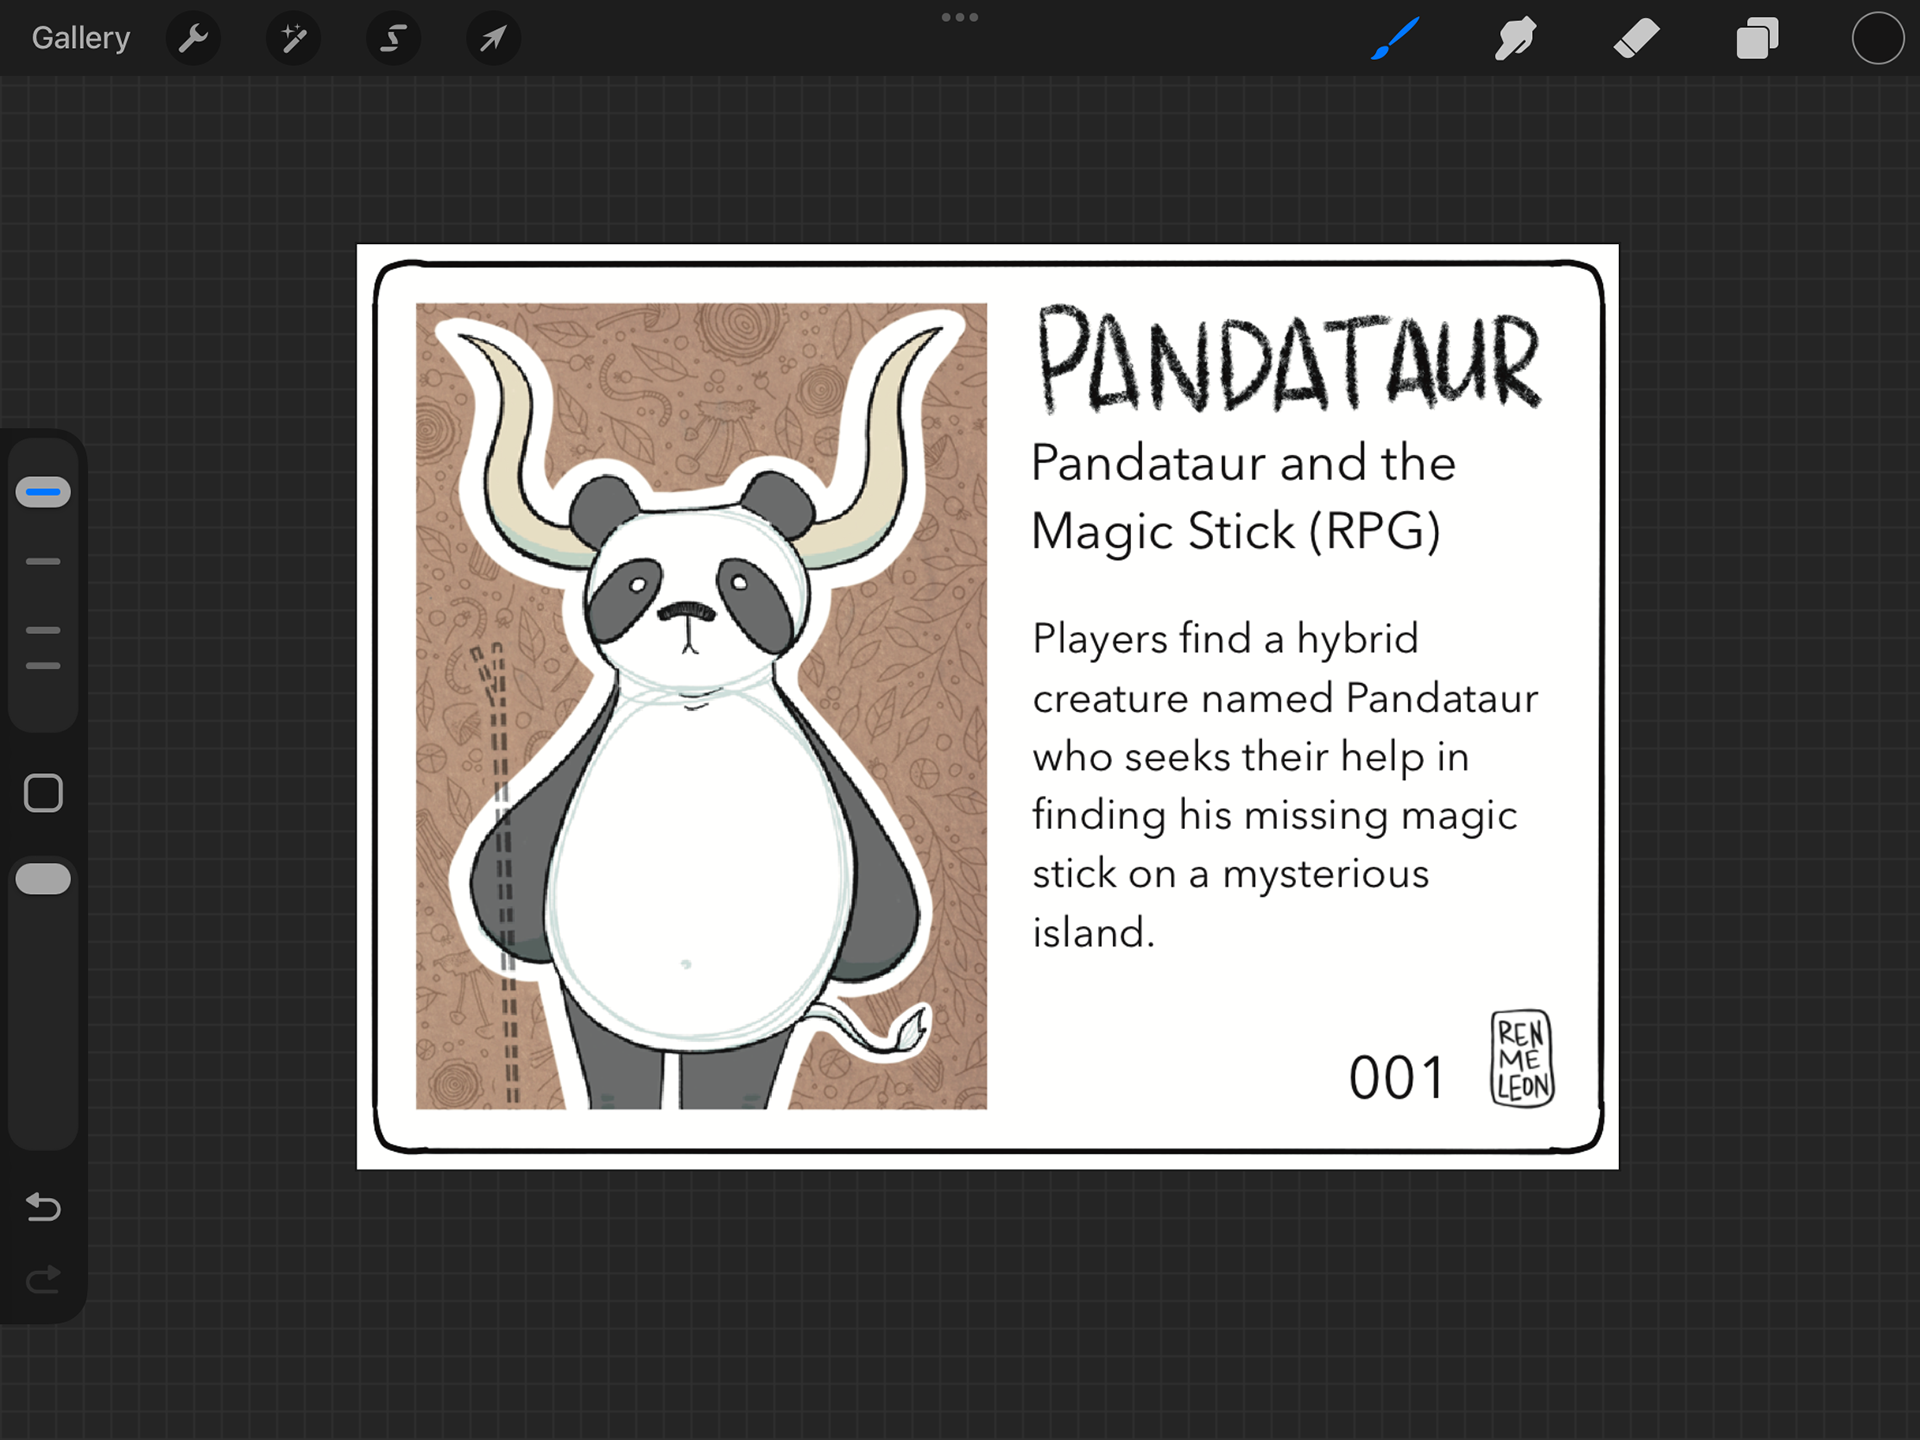Open the active color picker circle

1877,39
